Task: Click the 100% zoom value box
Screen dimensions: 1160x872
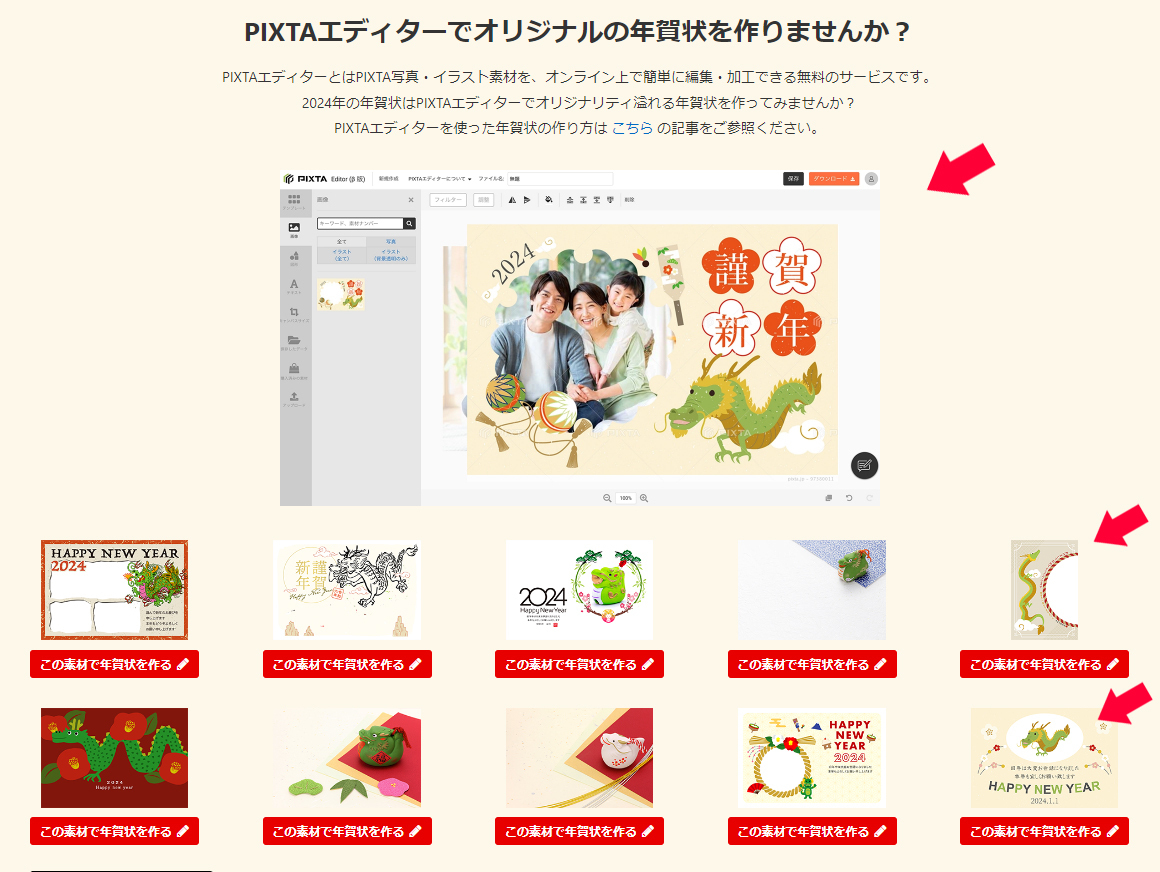Action: 626,498
